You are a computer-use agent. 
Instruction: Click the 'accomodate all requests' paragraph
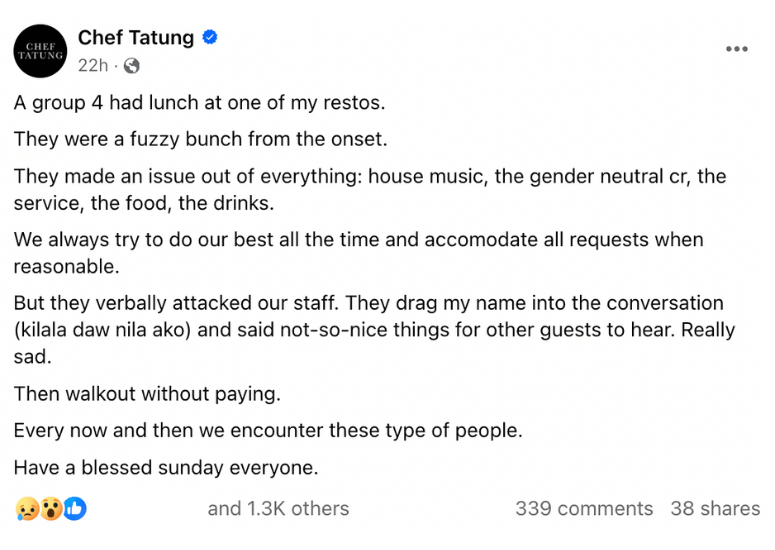click(358, 253)
